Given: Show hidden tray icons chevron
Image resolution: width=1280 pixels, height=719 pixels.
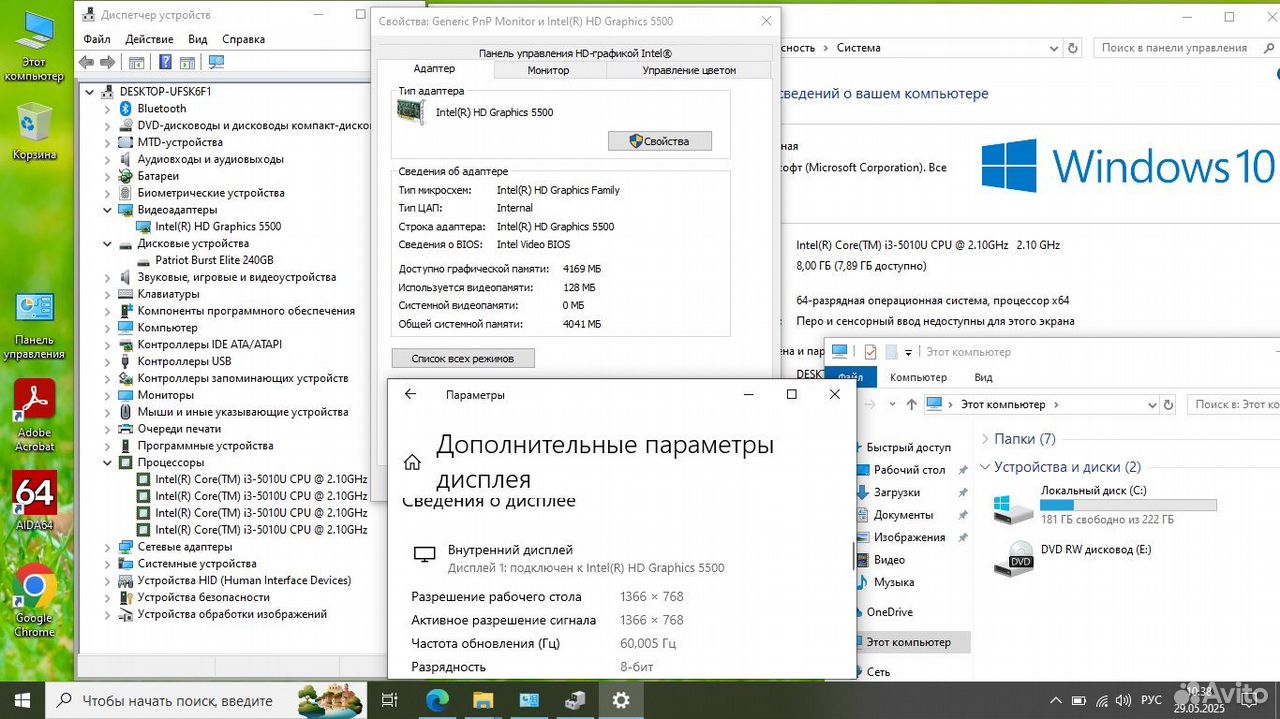Looking at the screenshot, I should pos(1055,700).
